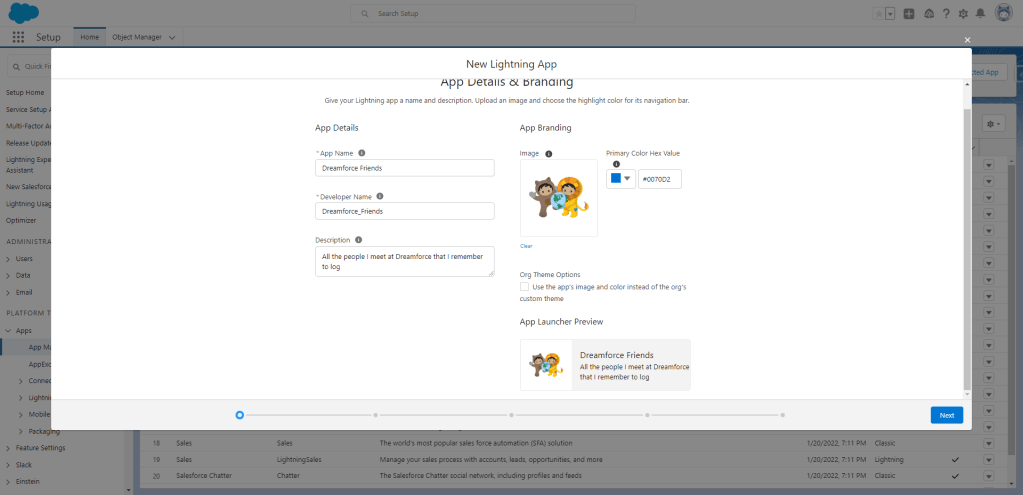Image resolution: width=1023 pixels, height=495 pixels.
Task: Click the info icon beside Description label
Action: pyautogui.click(x=358, y=240)
